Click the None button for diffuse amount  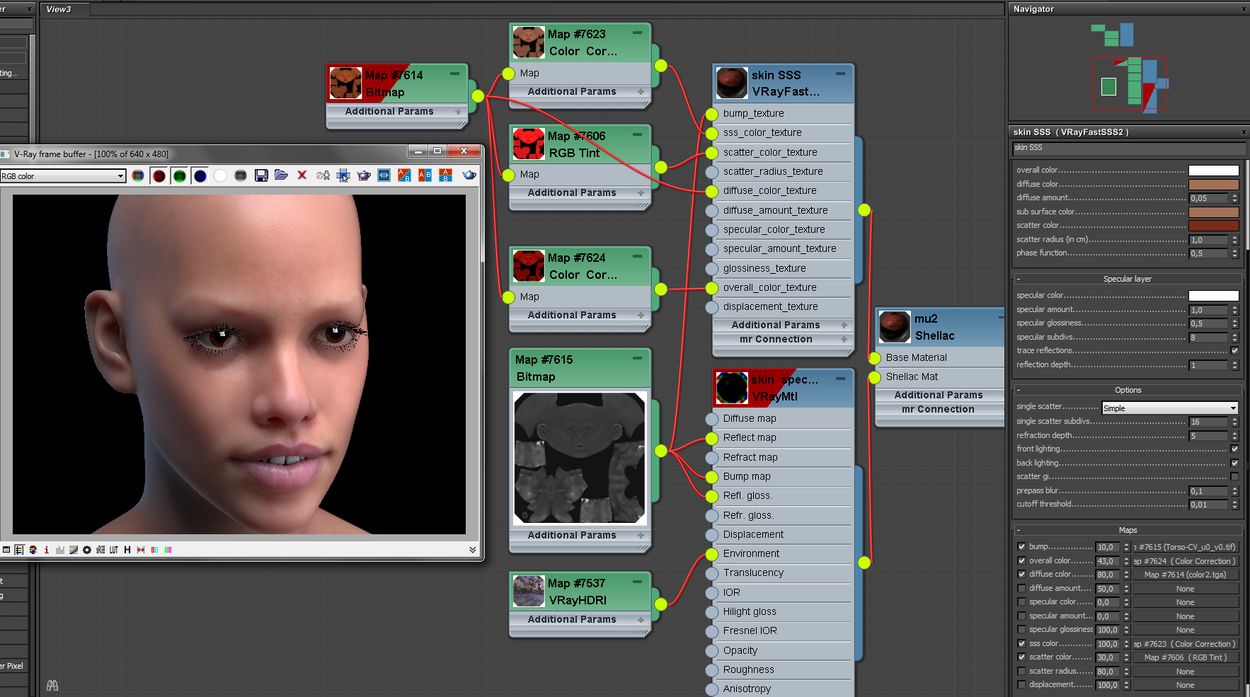pos(1185,589)
